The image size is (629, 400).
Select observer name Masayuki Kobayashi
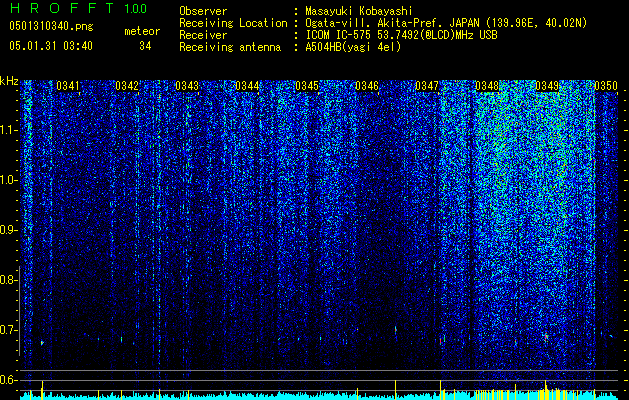coord(359,11)
